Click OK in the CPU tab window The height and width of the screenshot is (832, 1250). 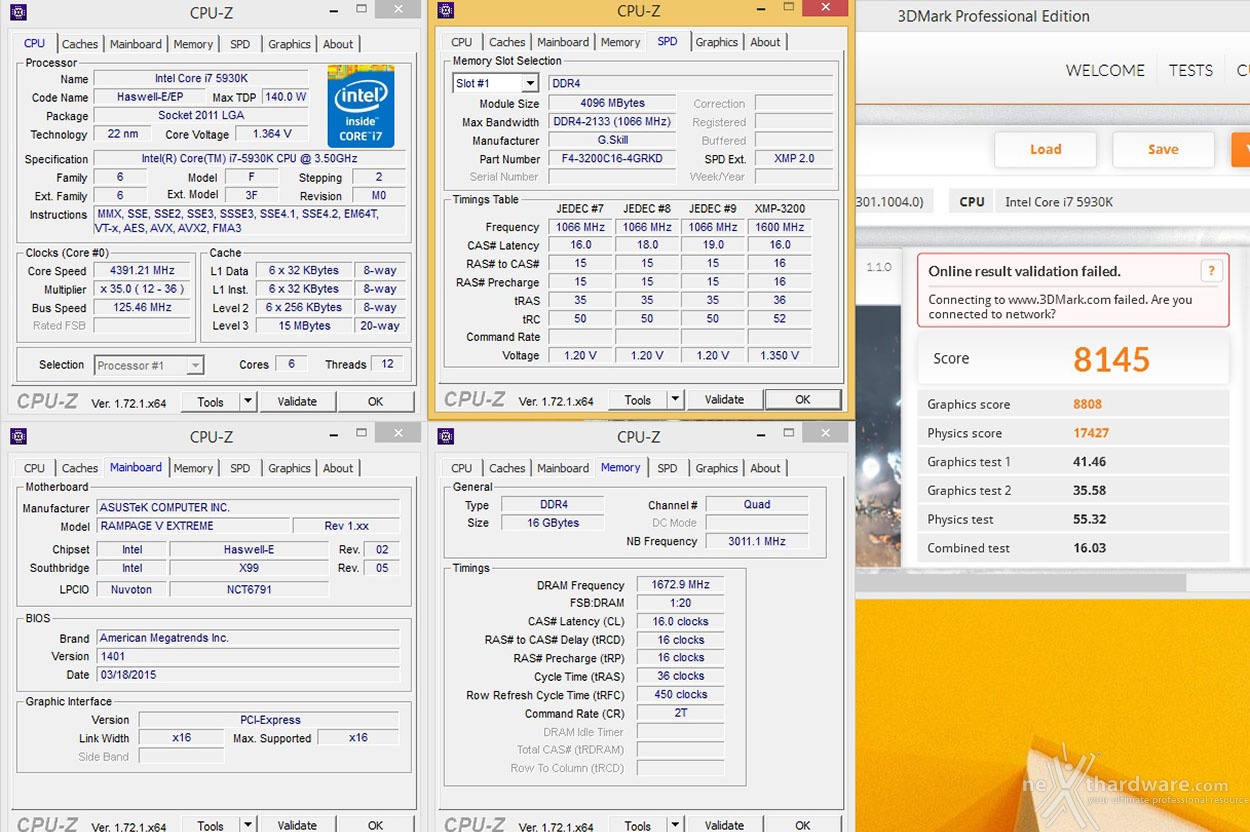pos(375,402)
